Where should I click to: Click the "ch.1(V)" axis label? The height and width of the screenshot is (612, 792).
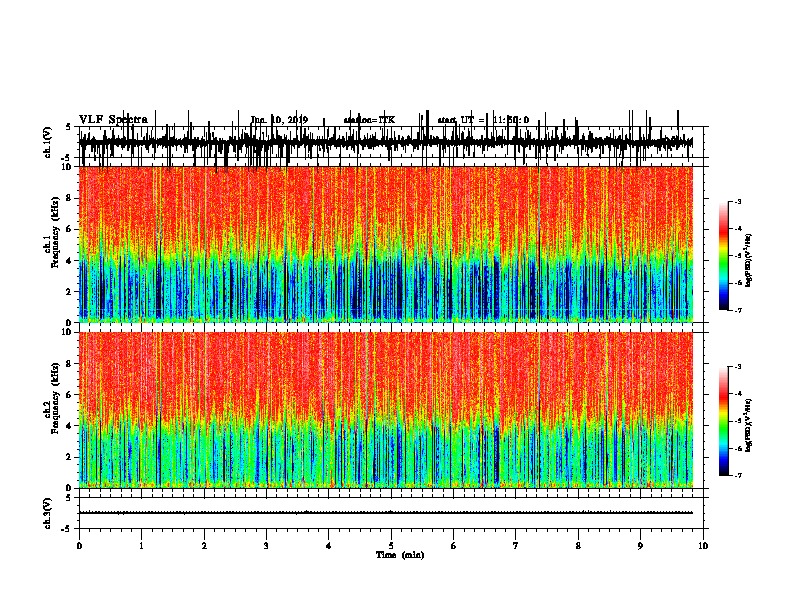pyautogui.click(x=48, y=142)
